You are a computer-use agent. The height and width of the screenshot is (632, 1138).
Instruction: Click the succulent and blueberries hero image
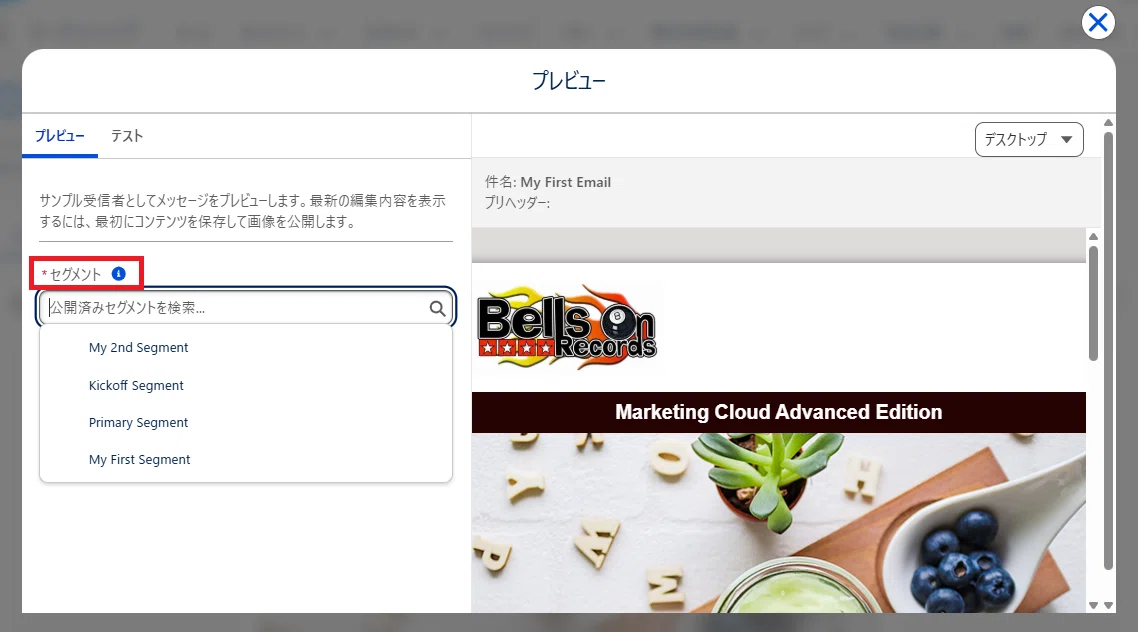click(x=778, y=522)
